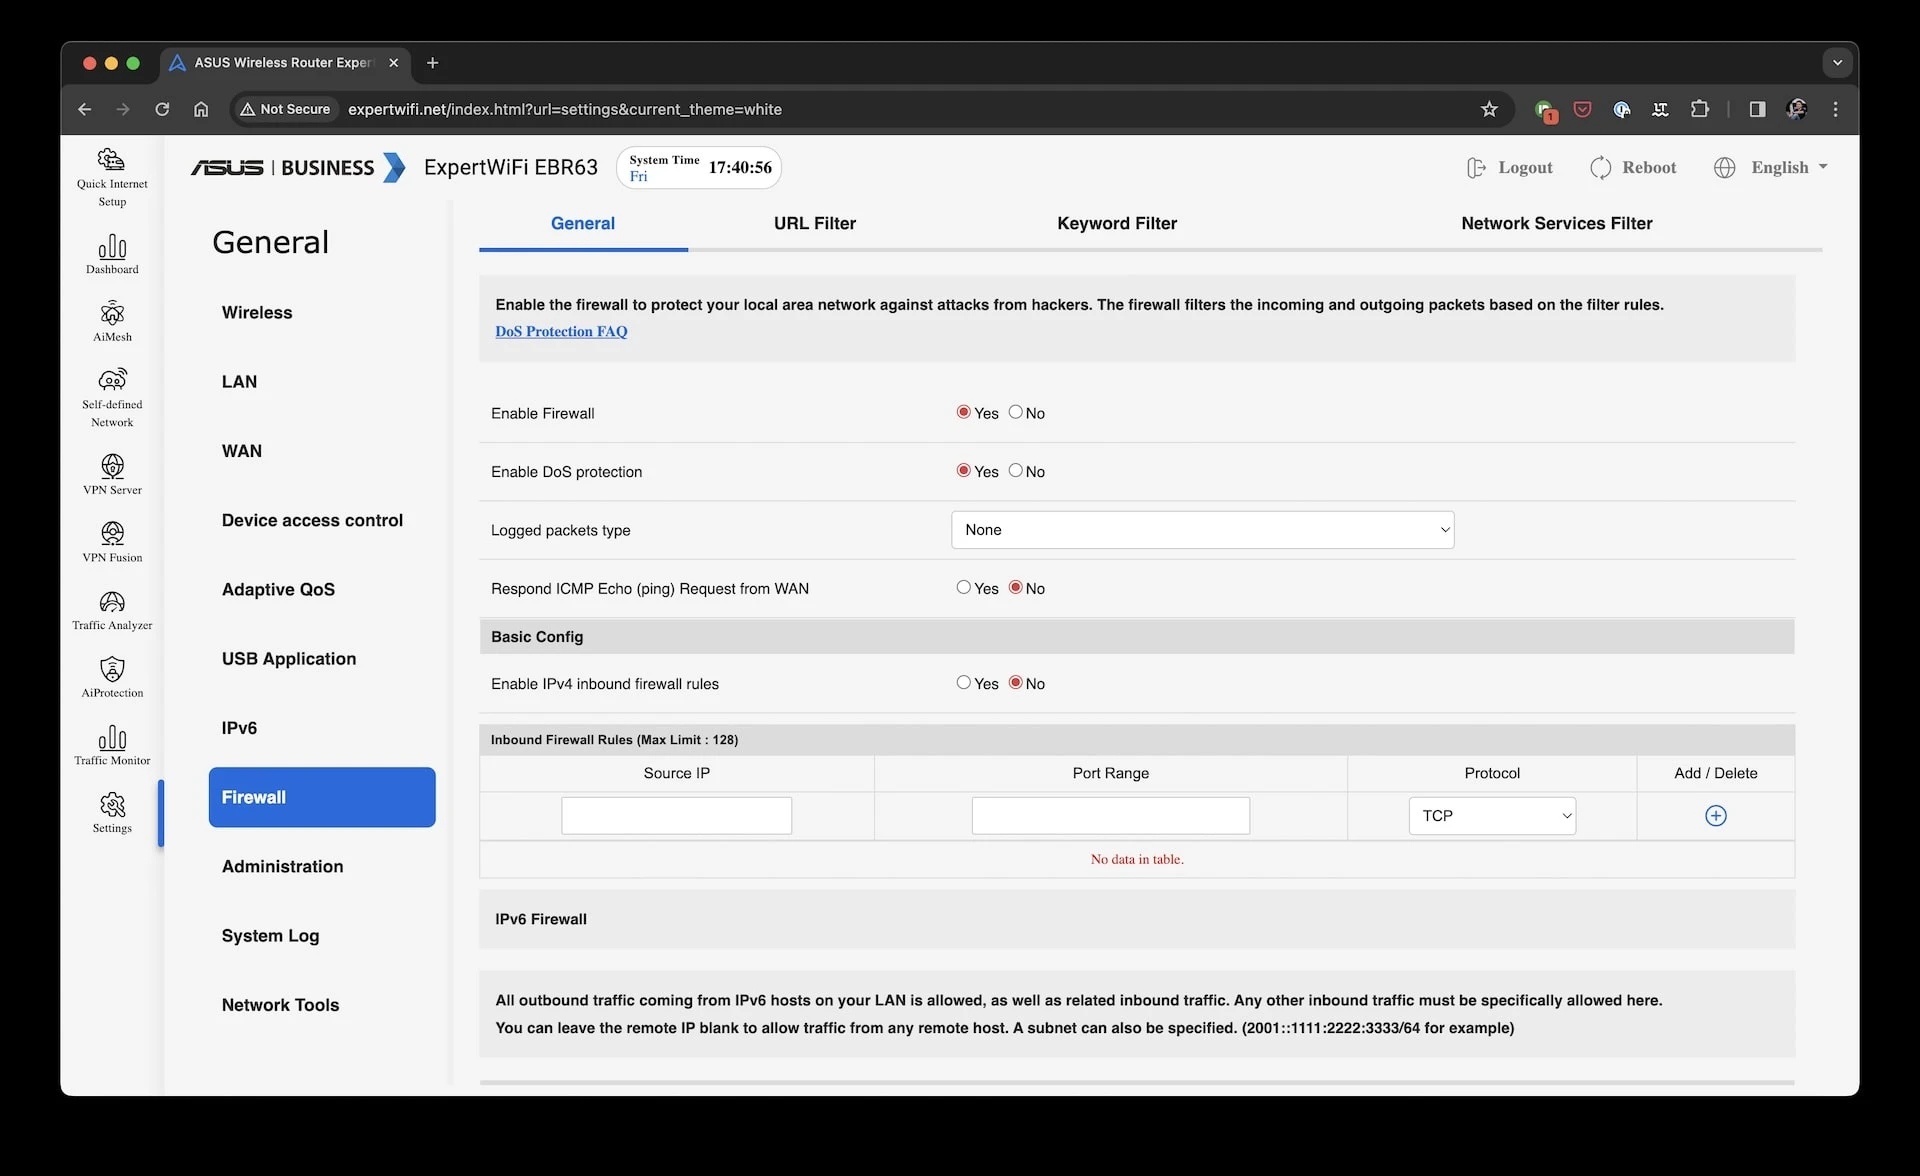Reload the page in browser

point(162,109)
